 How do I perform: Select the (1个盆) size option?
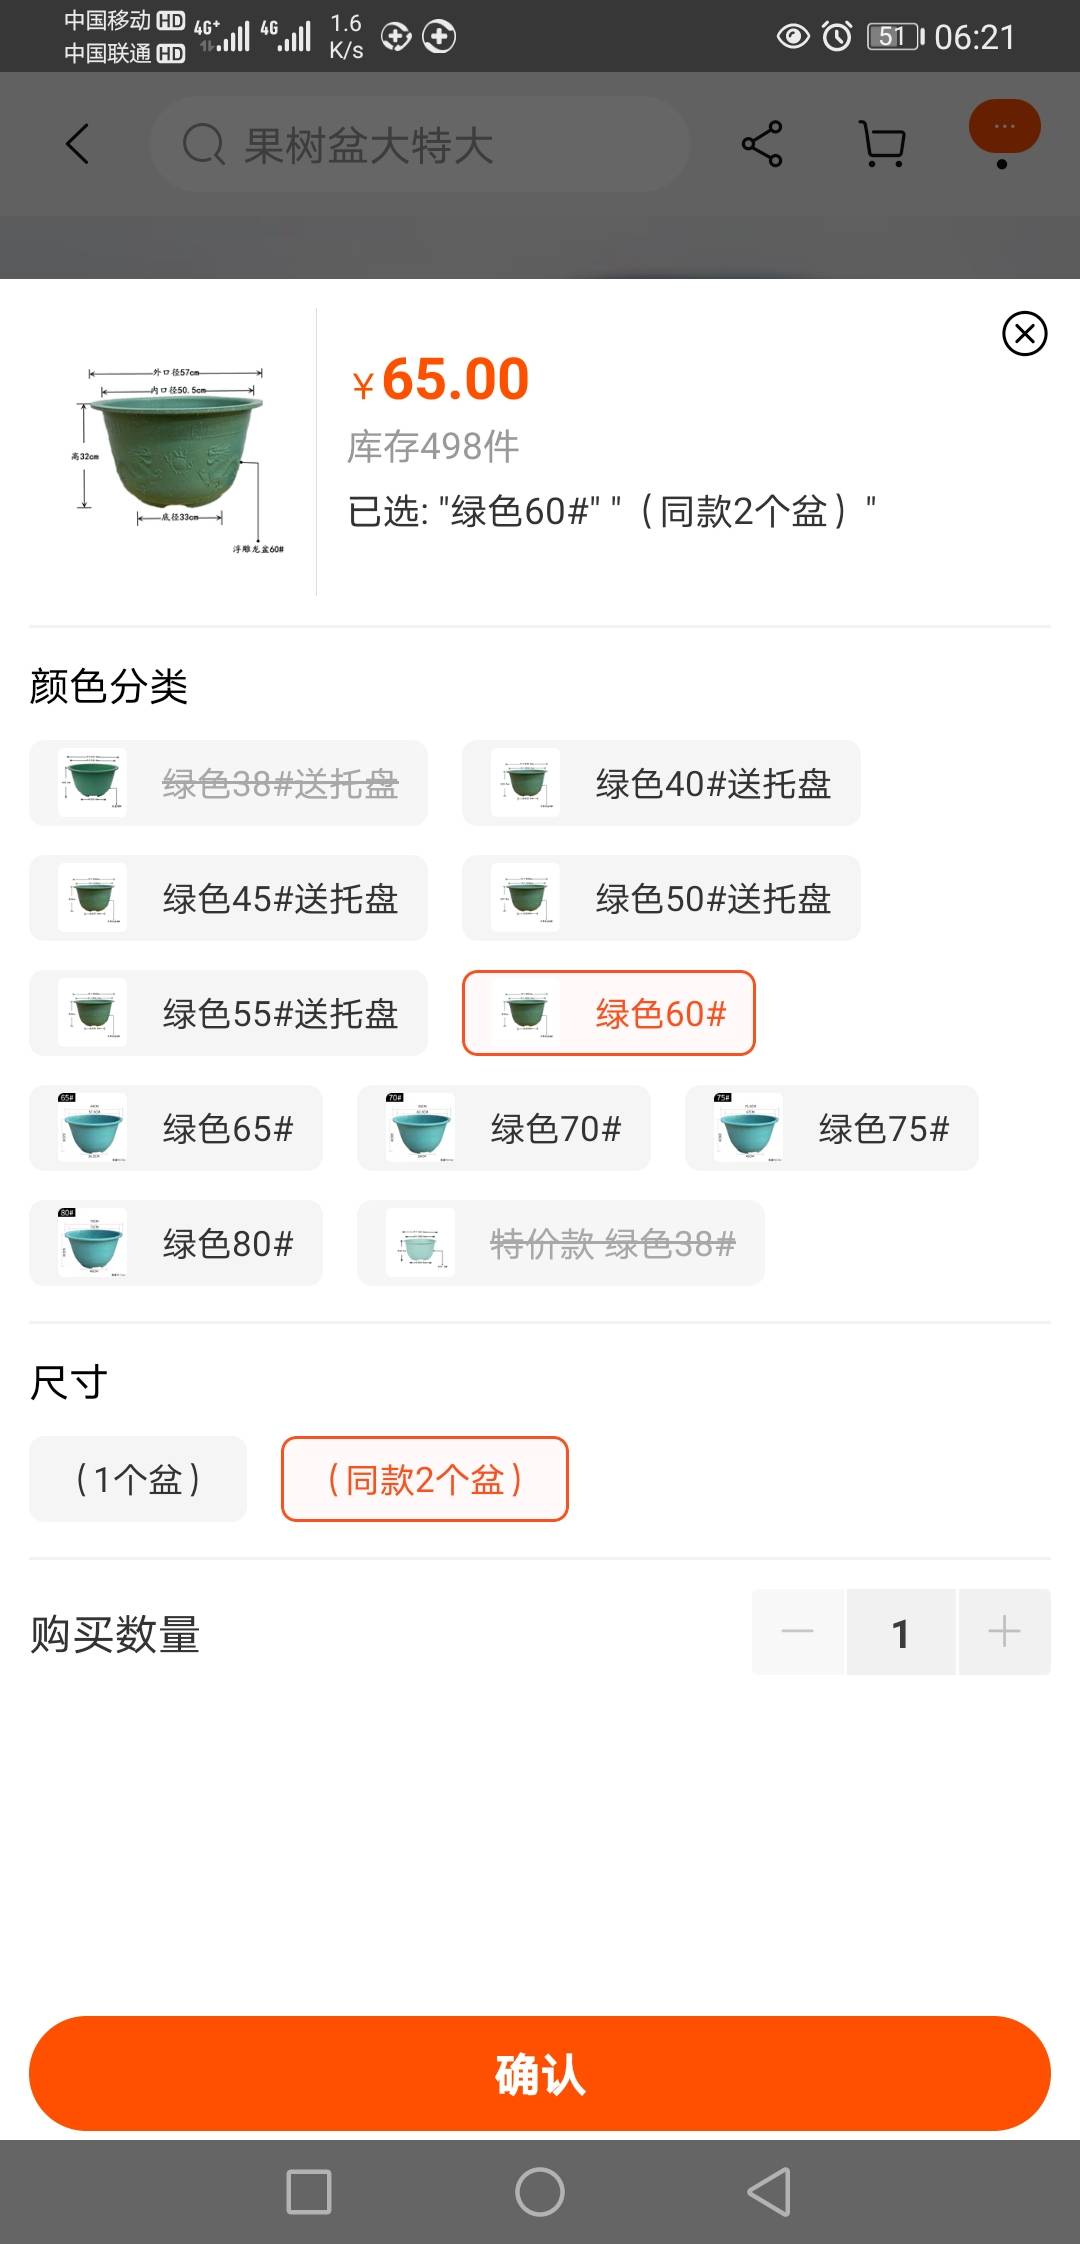pyautogui.click(x=138, y=1479)
